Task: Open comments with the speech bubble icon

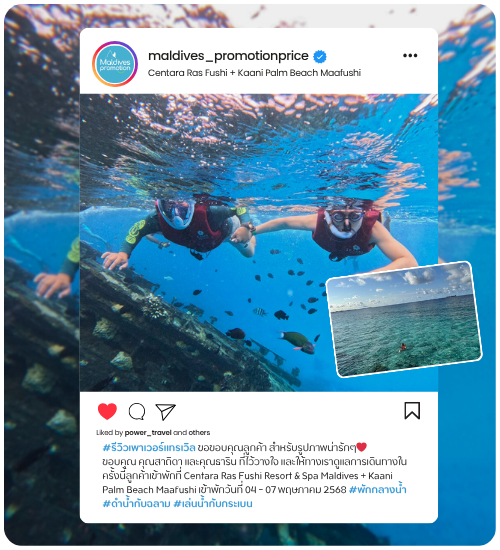Action: coord(137,411)
